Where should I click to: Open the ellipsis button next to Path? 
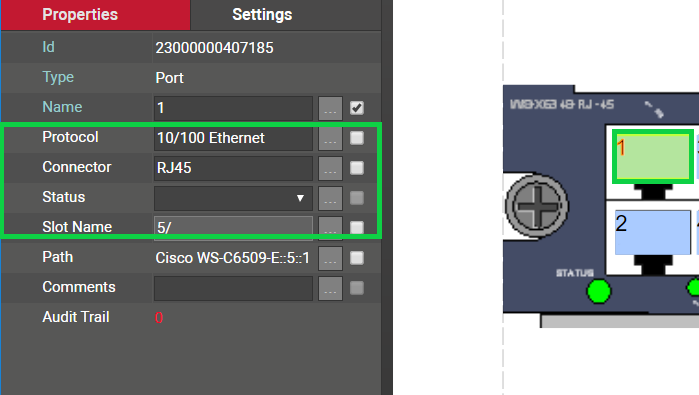pyautogui.click(x=330, y=258)
